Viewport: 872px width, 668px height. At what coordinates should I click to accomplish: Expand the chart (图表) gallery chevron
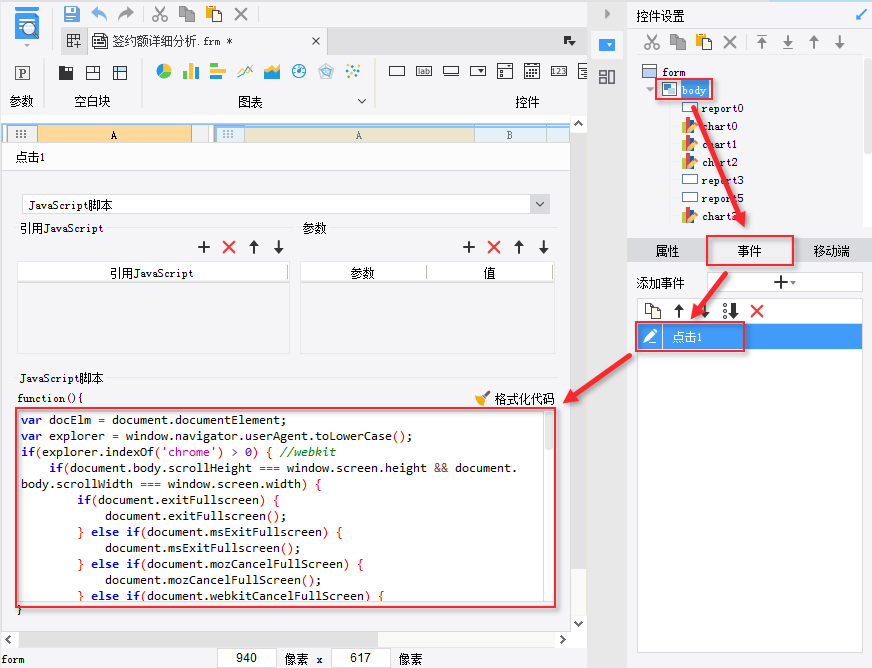[362, 101]
